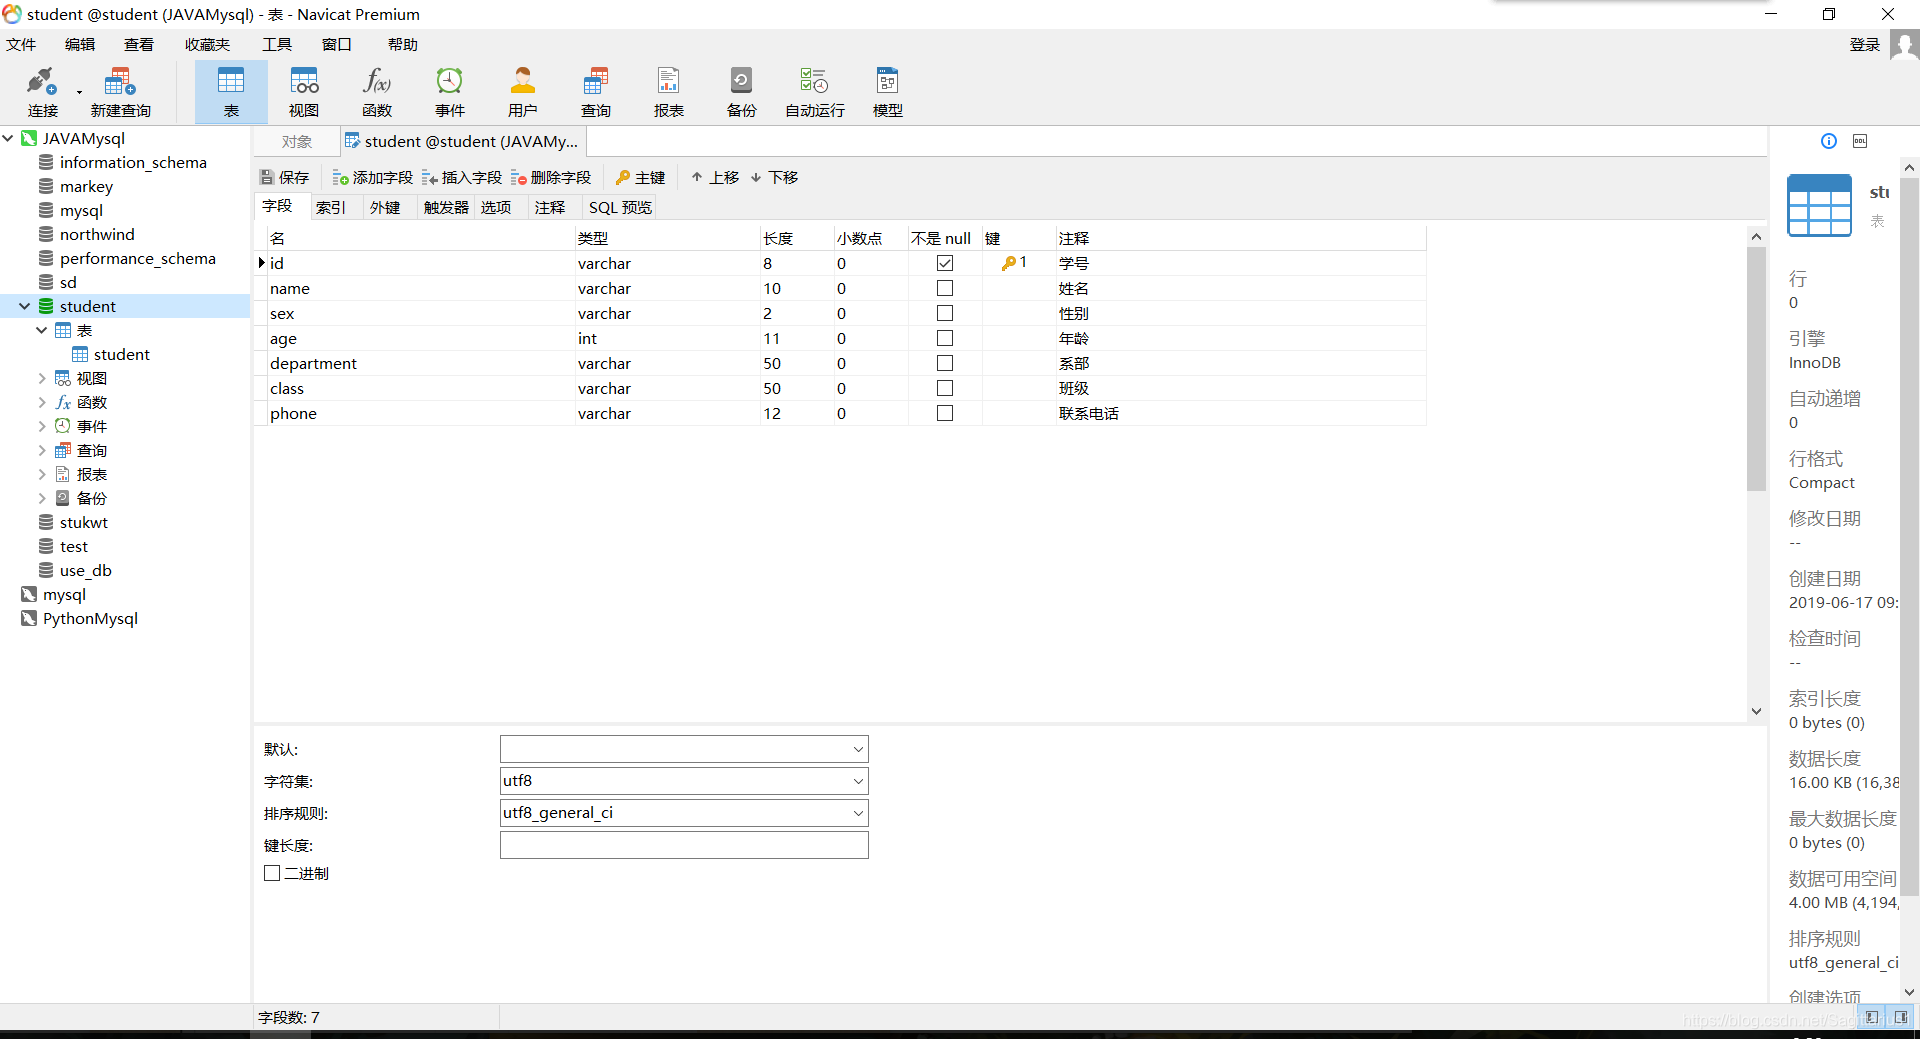This screenshot has width=1920, height=1039.
Task: Toggle not-null checkbox for department field
Action: pos(945,363)
